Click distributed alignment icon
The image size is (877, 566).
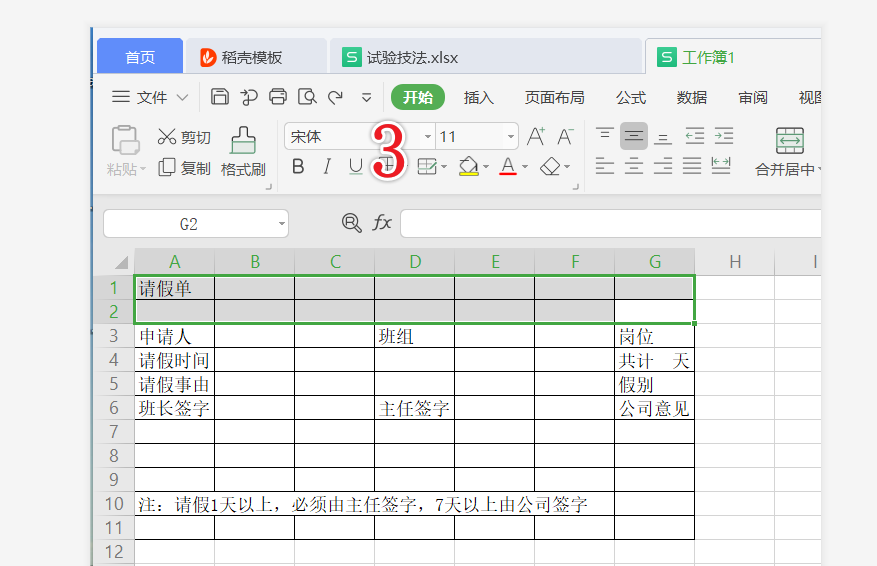click(721, 166)
